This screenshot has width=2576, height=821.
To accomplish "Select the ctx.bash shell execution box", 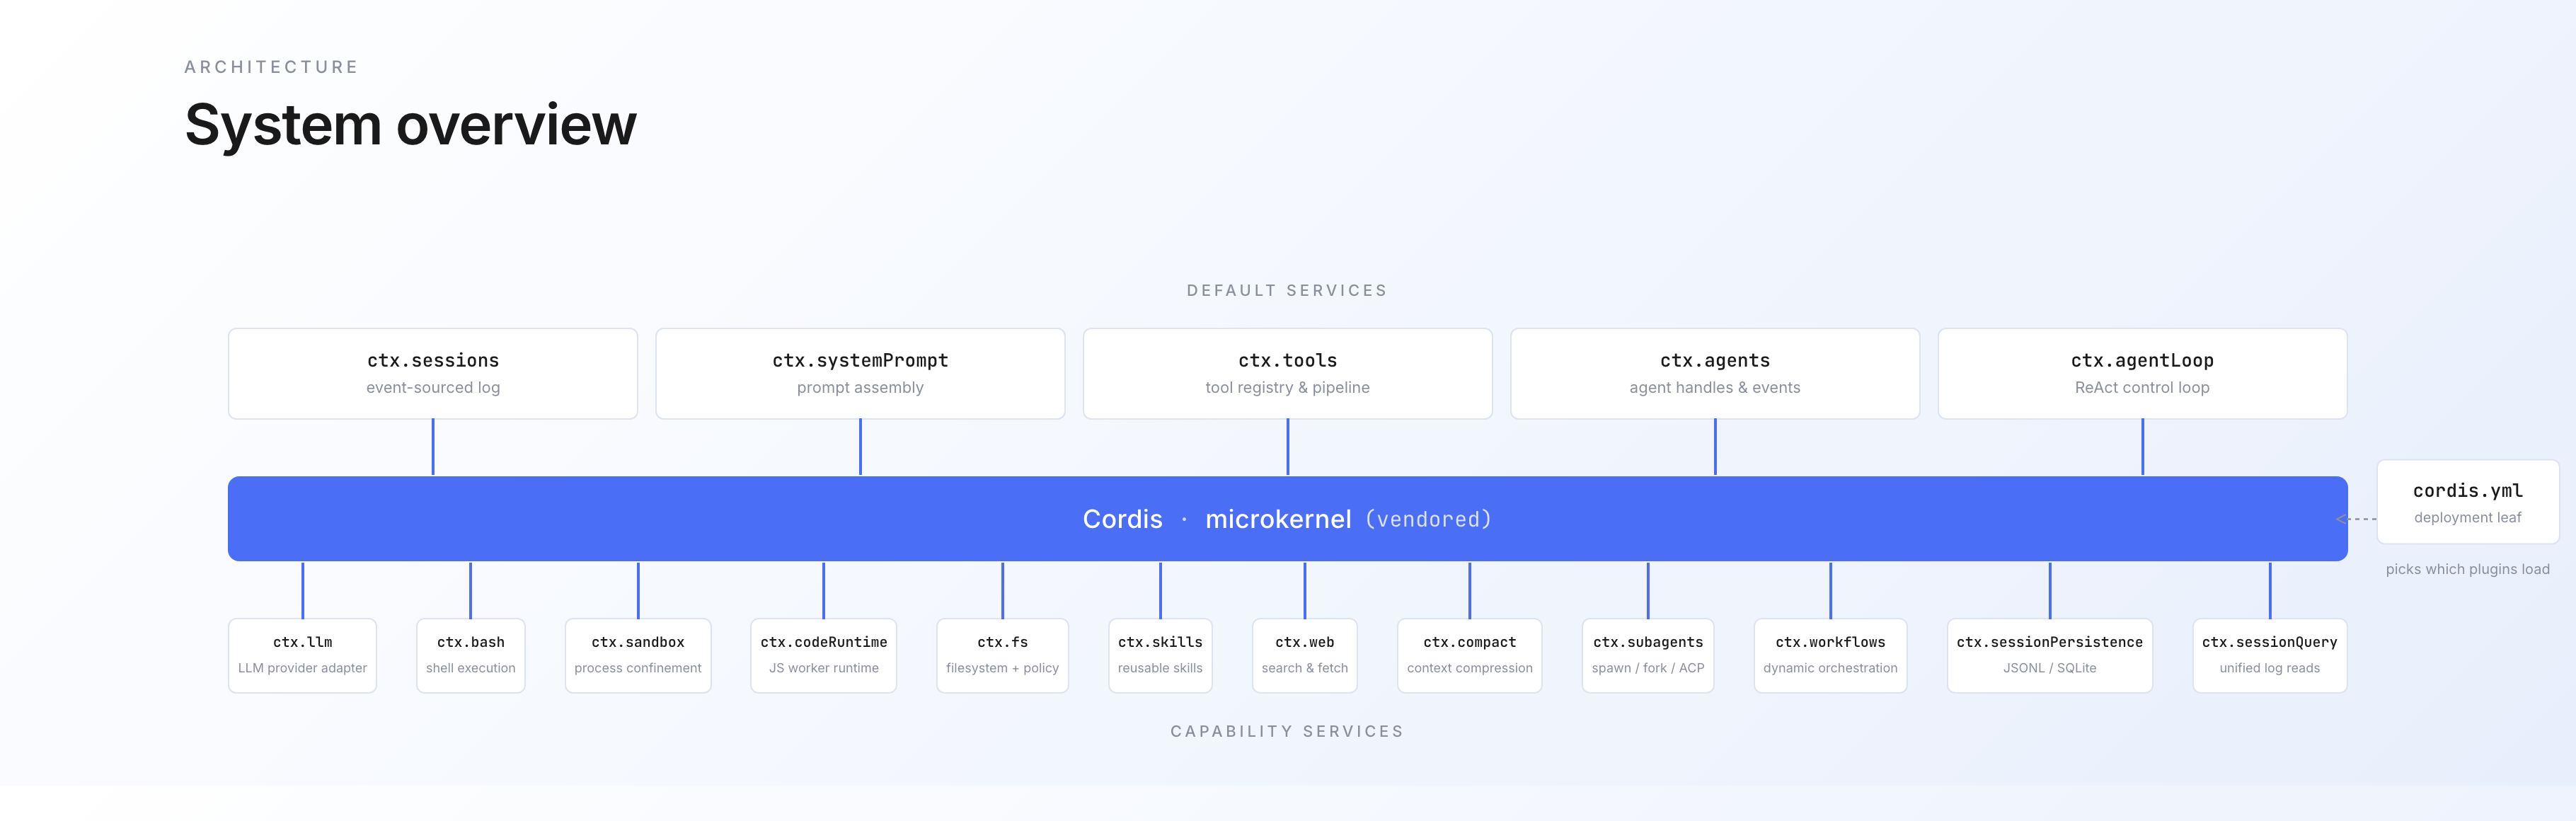I will pyautogui.click(x=470, y=655).
